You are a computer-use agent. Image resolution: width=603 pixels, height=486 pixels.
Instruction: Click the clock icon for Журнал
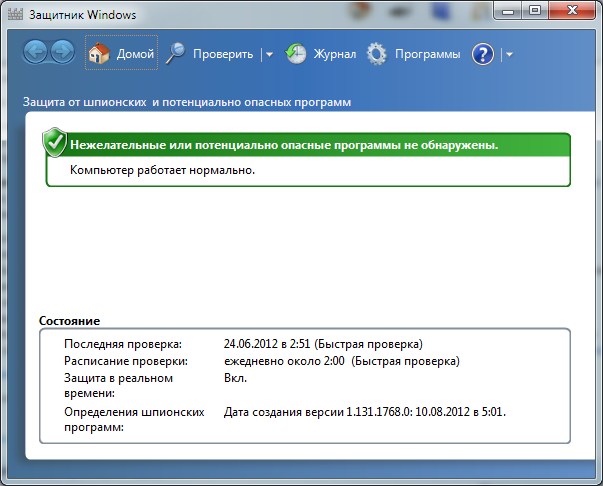(295, 53)
